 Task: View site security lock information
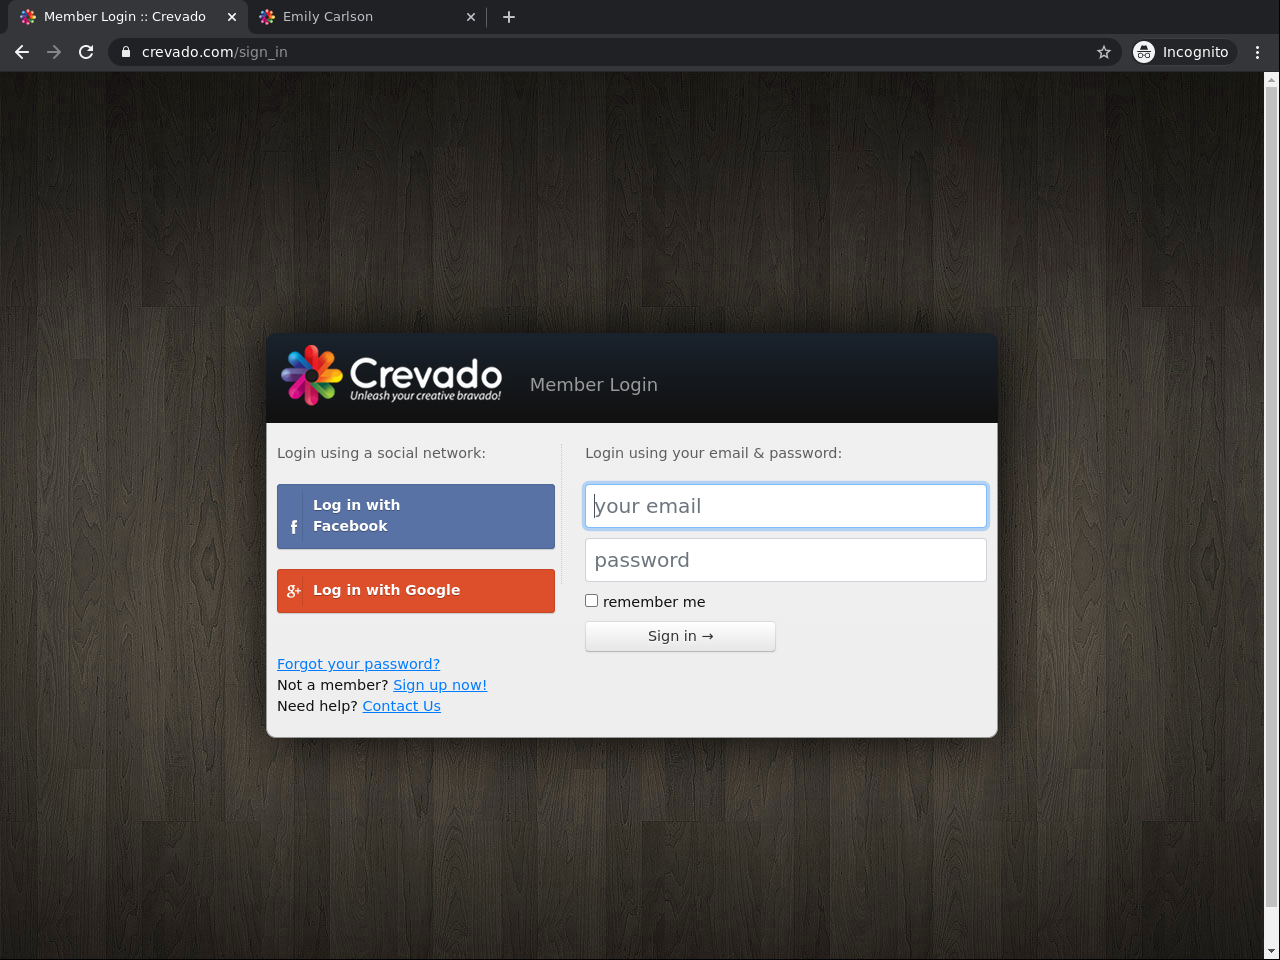pyautogui.click(x=126, y=52)
